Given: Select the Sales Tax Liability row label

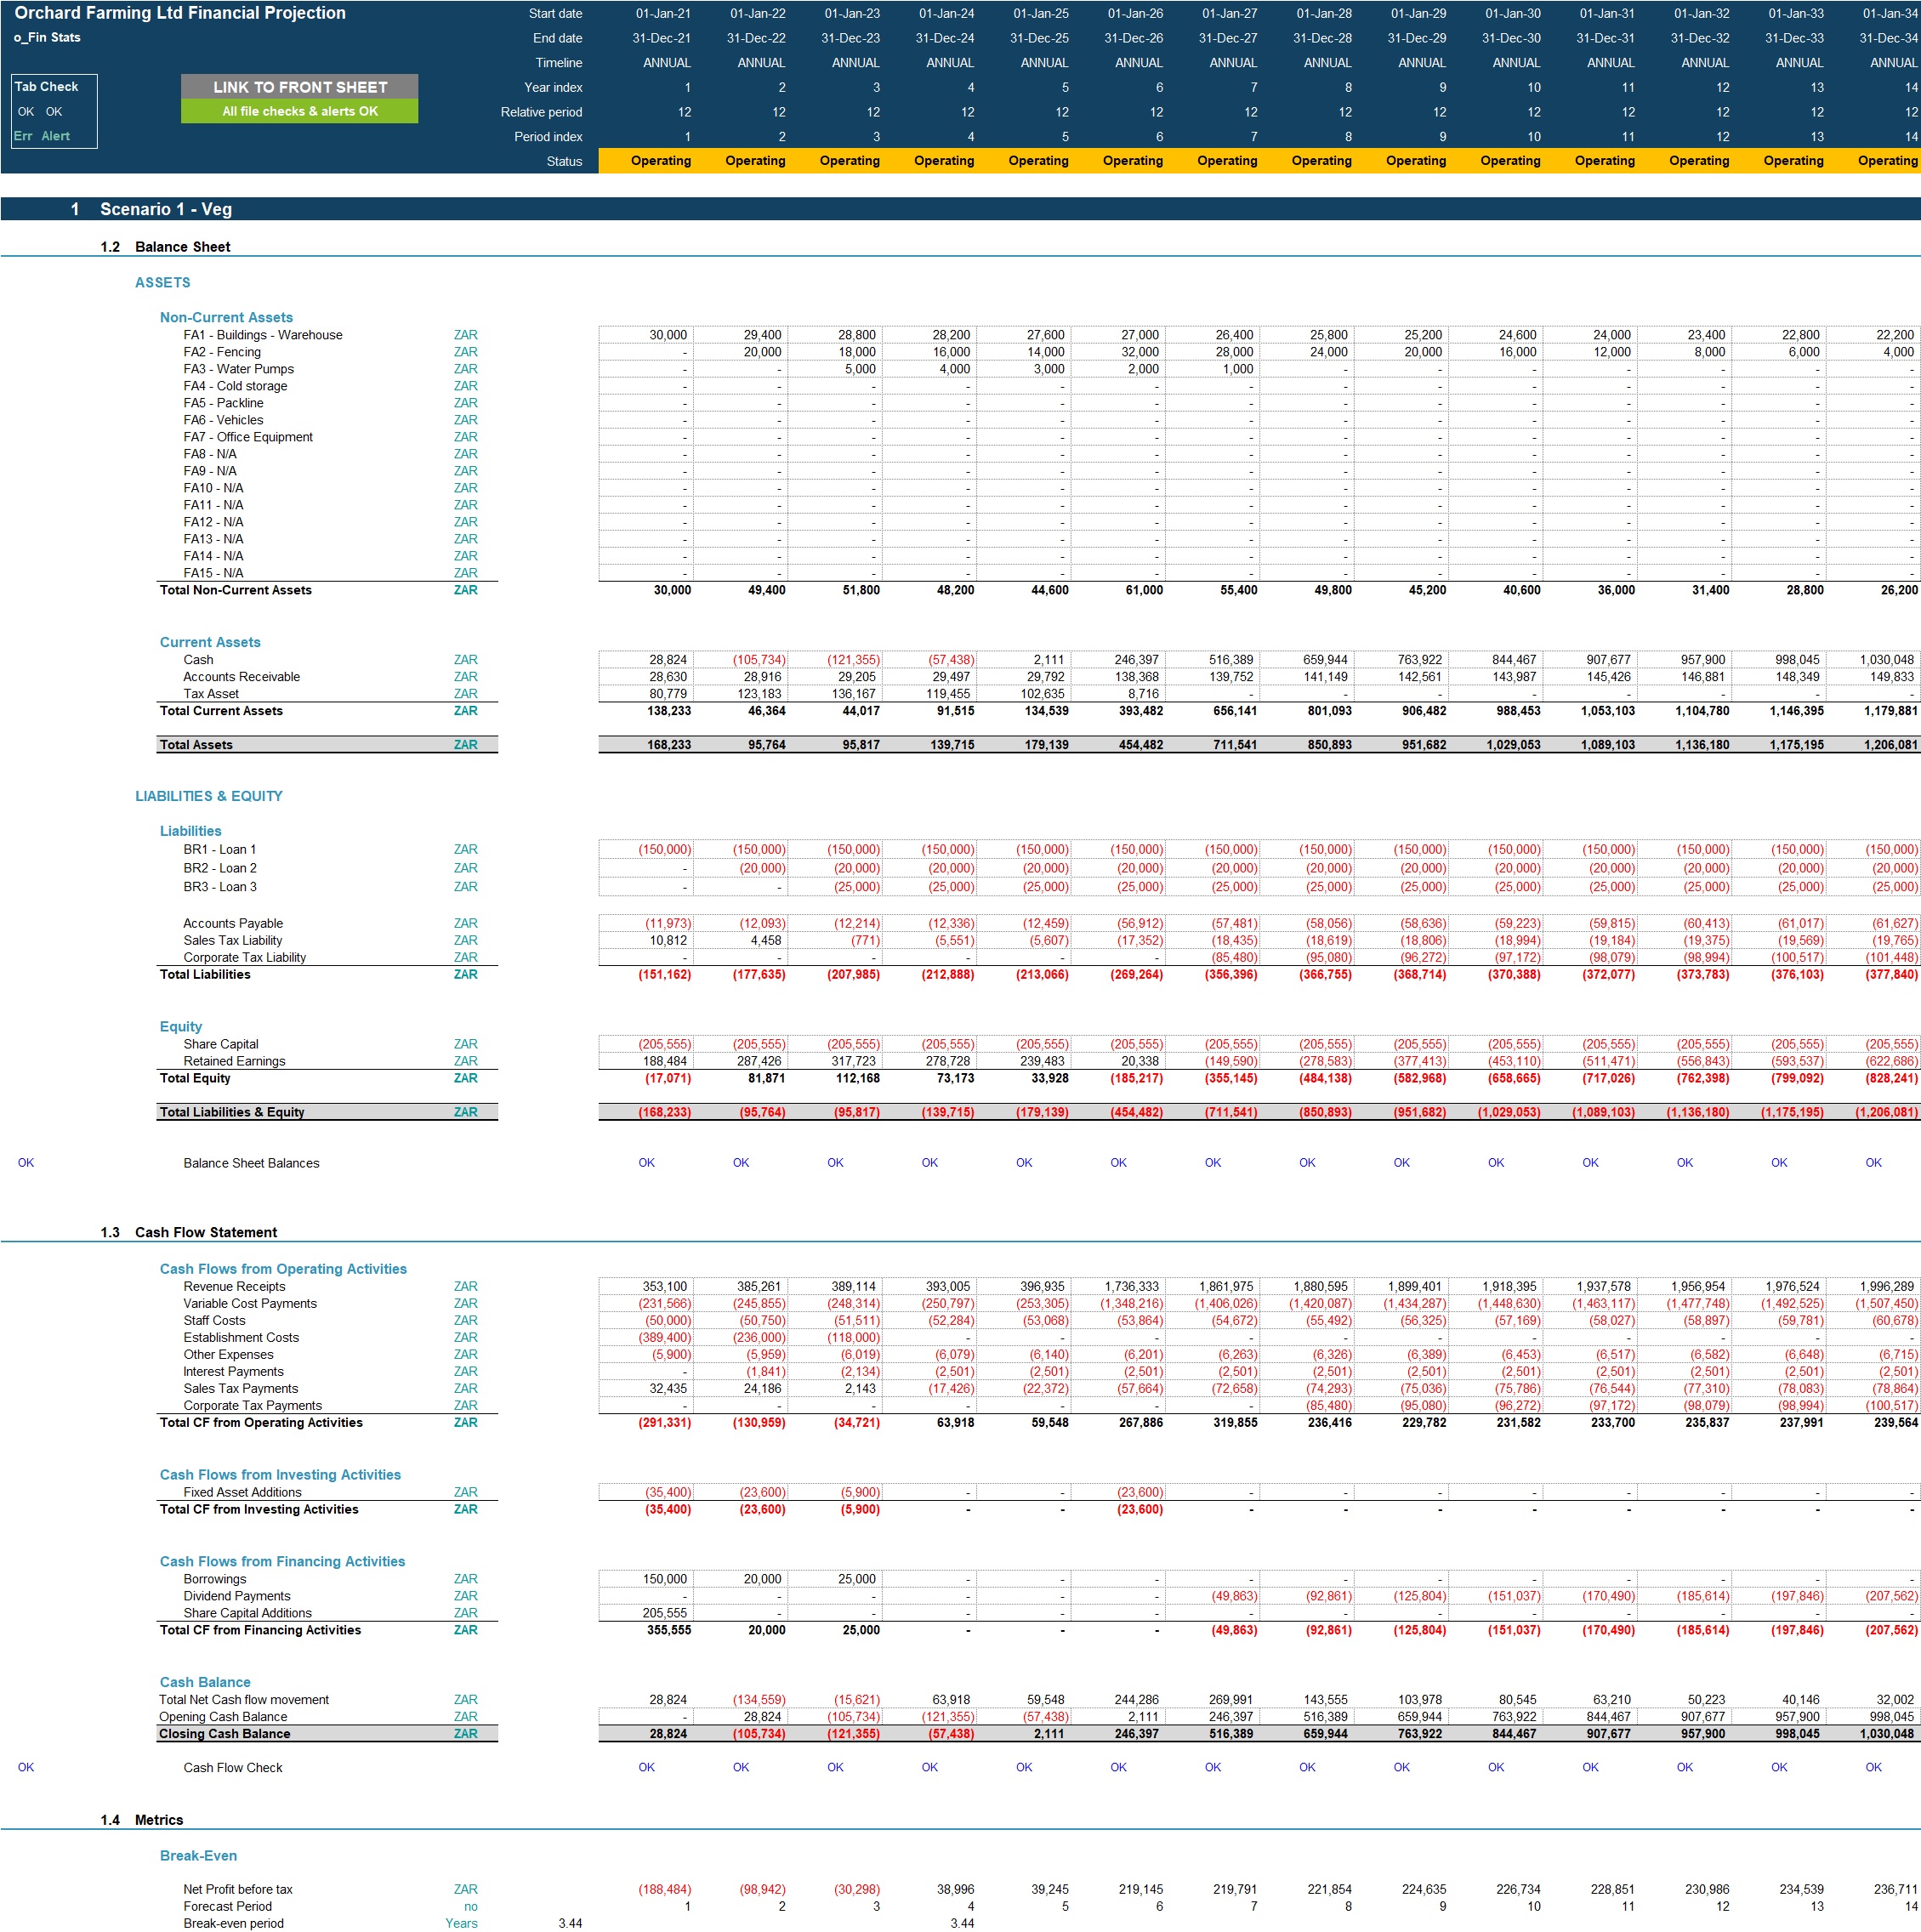Looking at the screenshot, I should 233,940.
